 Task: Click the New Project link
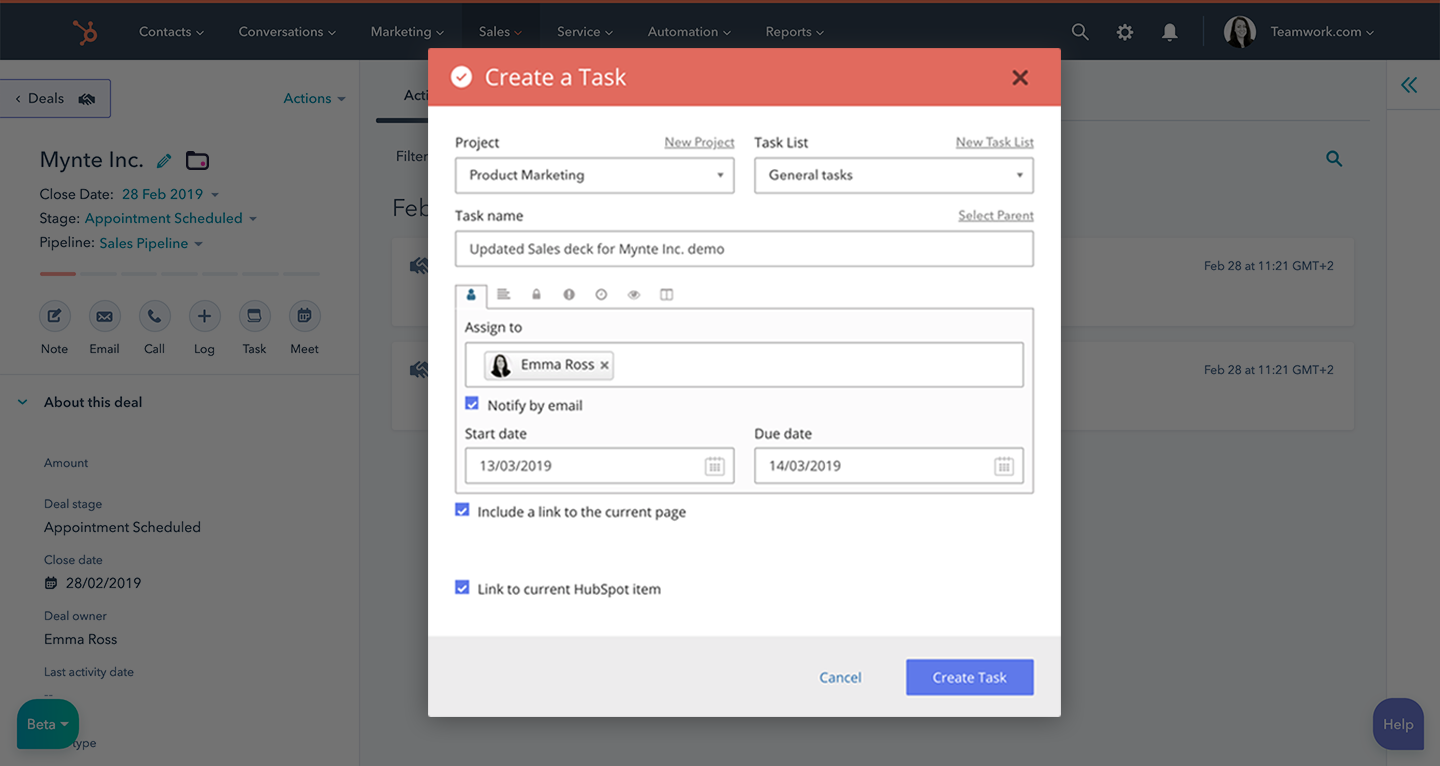(699, 142)
